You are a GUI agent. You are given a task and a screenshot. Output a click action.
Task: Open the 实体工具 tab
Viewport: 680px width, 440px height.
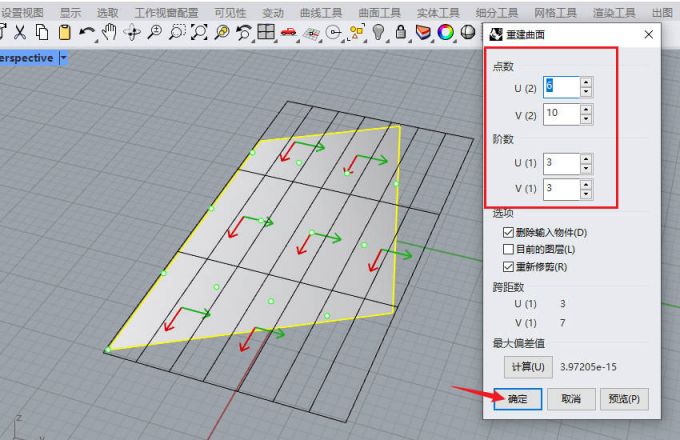pos(438,13)
